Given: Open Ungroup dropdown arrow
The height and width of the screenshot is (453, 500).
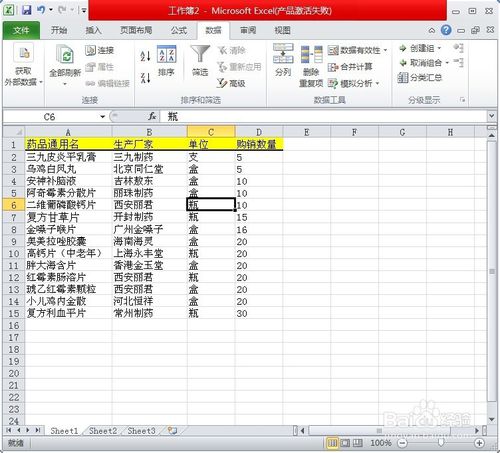Looking at the screenshot, I should click(447, 63).
